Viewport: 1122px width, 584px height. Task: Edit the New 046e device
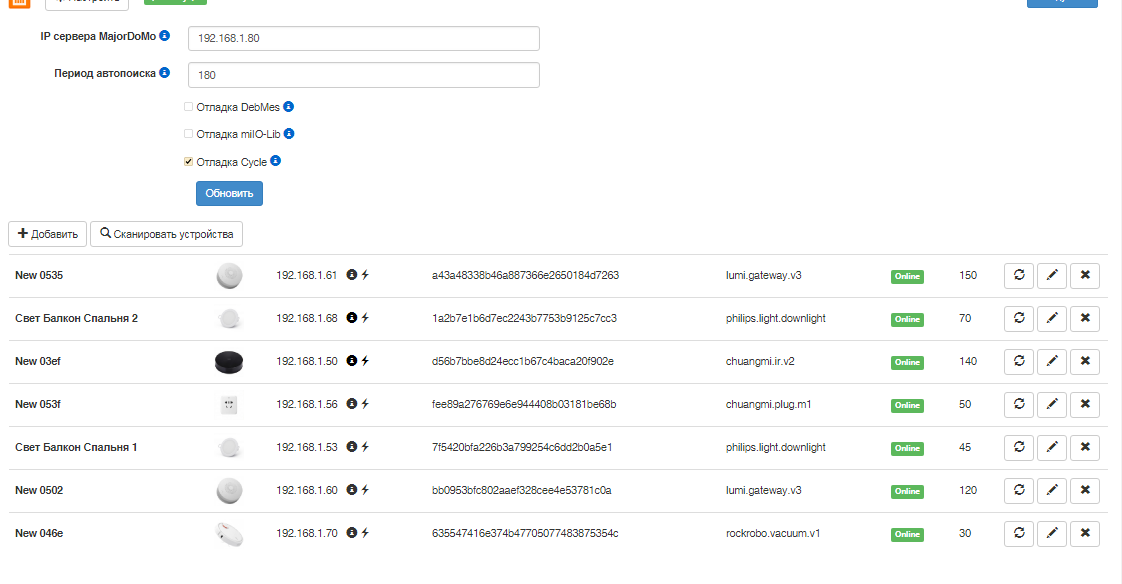click(1052, 533)
